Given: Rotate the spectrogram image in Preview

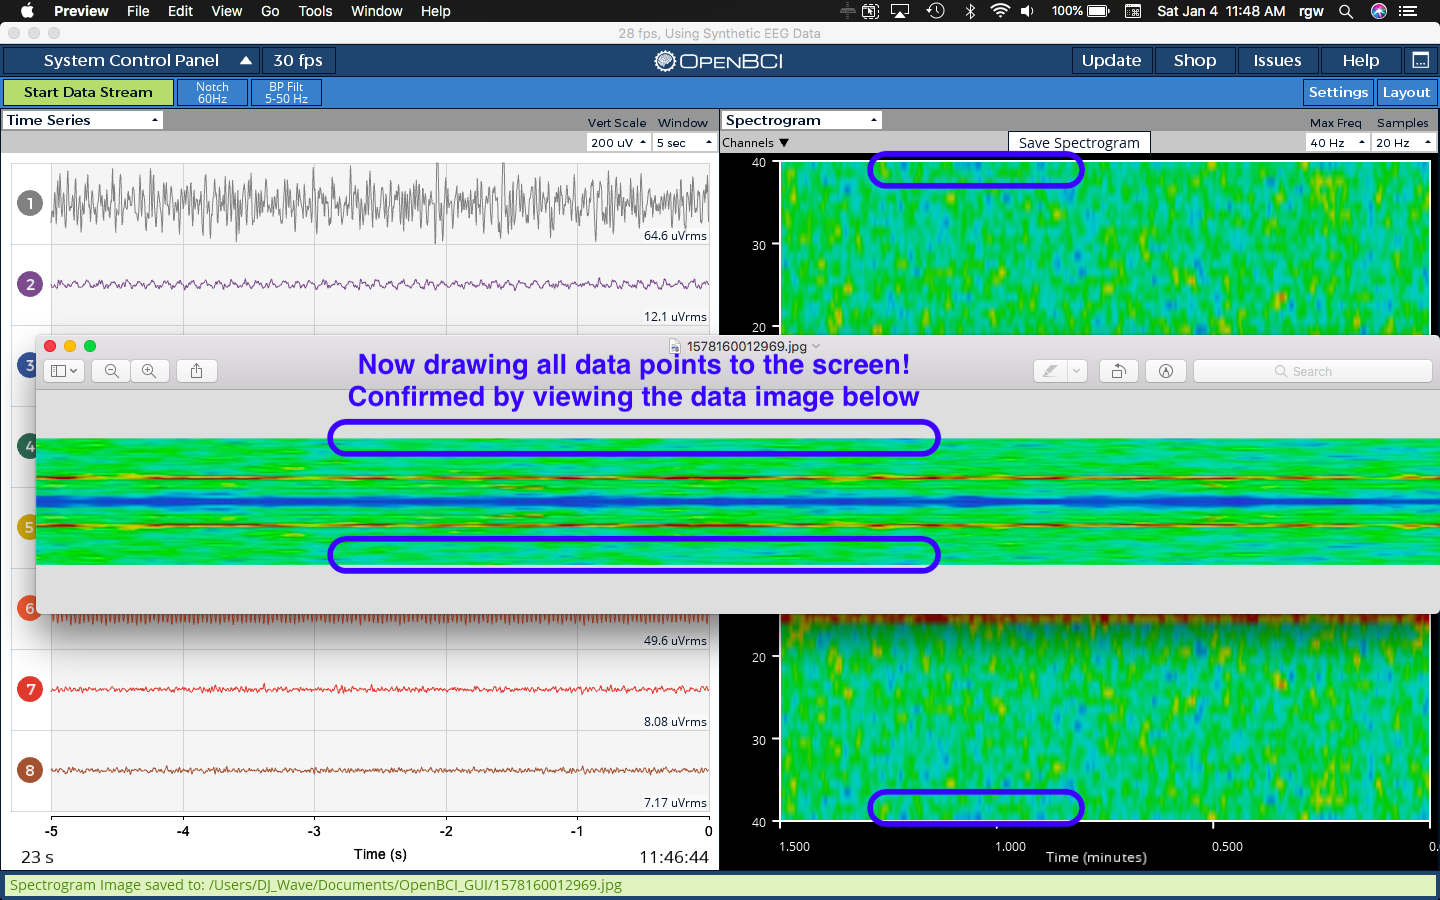Looking at the screenshot, I should tap(1118, 371).
